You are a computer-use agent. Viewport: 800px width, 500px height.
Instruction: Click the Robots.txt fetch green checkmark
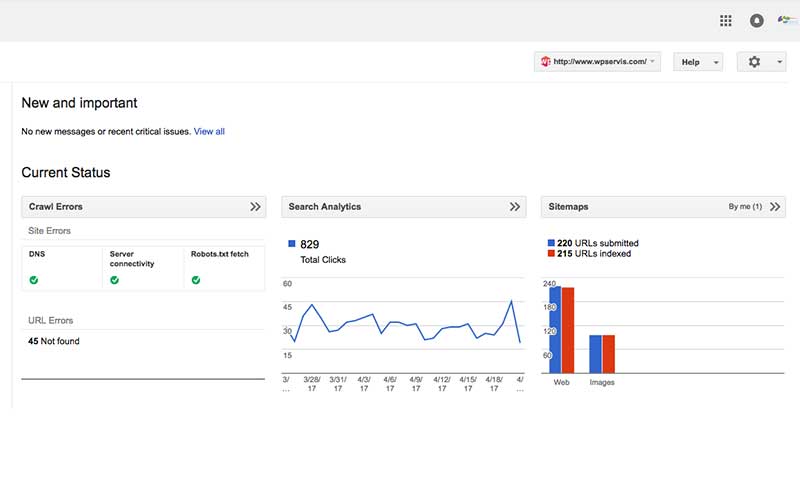[196, 280]
